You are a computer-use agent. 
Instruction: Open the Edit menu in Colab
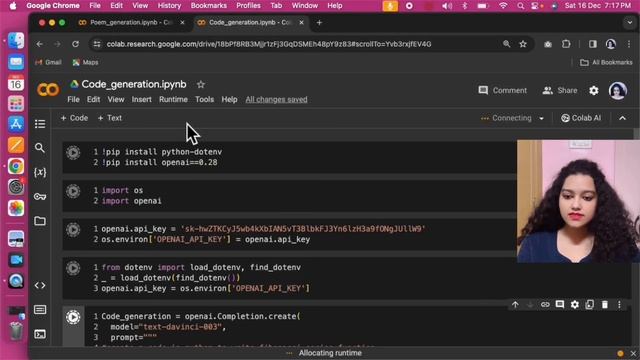(x=93, y=100)
